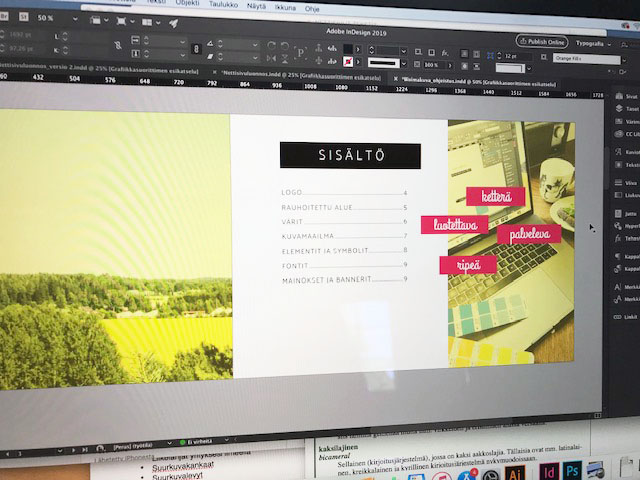The height and width of the screenshot is (480, 640).
Task: Open the Ikkuna menu
Action: [x=285, y=7]
